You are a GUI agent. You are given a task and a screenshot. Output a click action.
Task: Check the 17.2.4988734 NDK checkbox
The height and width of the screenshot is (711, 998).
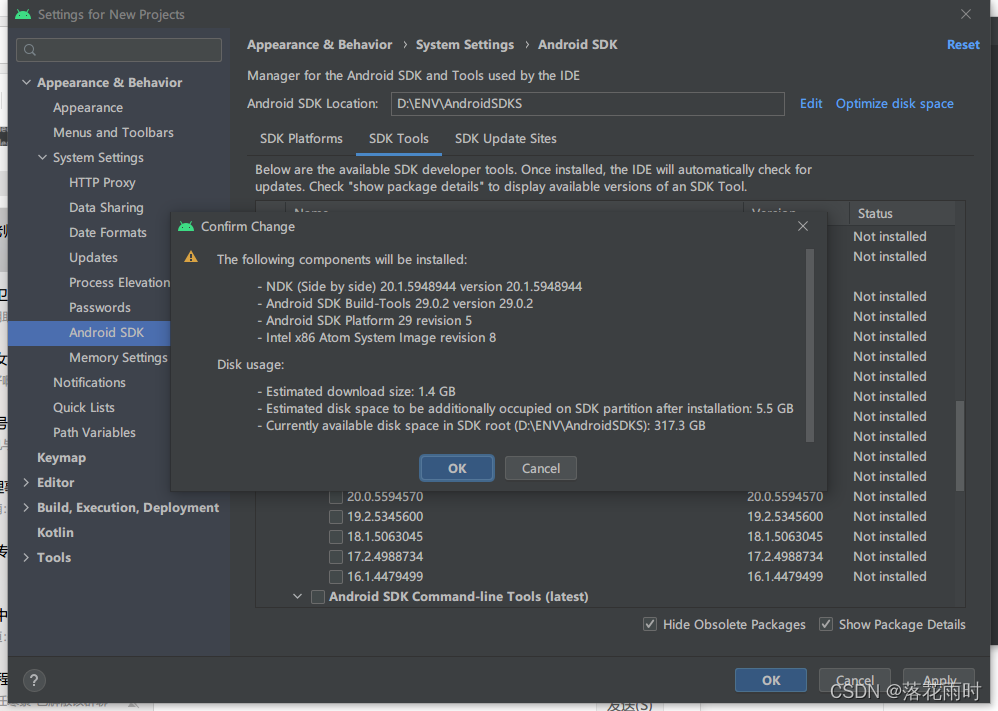tap(336, 557)
